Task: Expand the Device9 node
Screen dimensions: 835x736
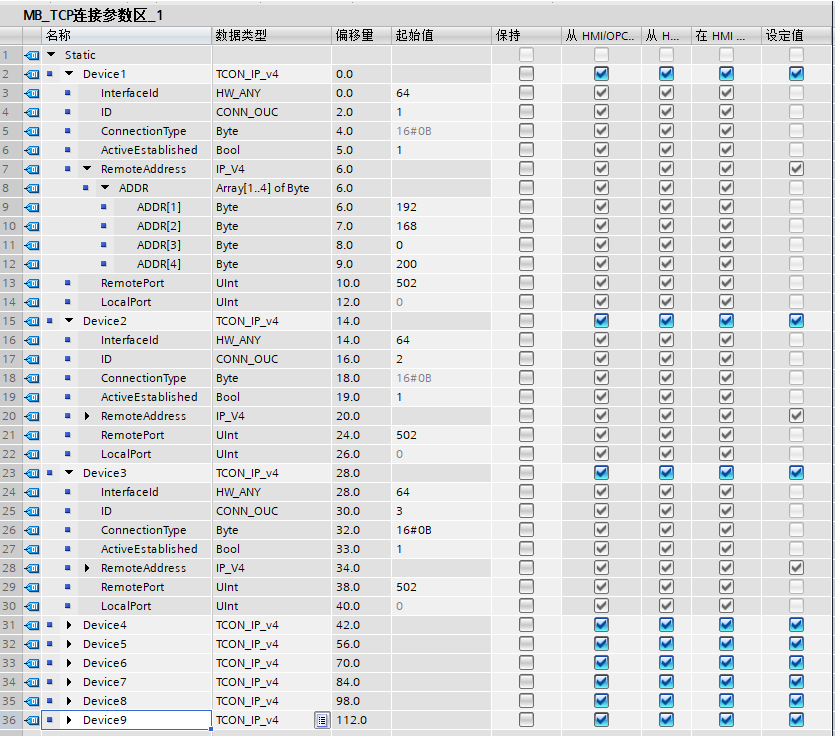Action: pos(69,720)
